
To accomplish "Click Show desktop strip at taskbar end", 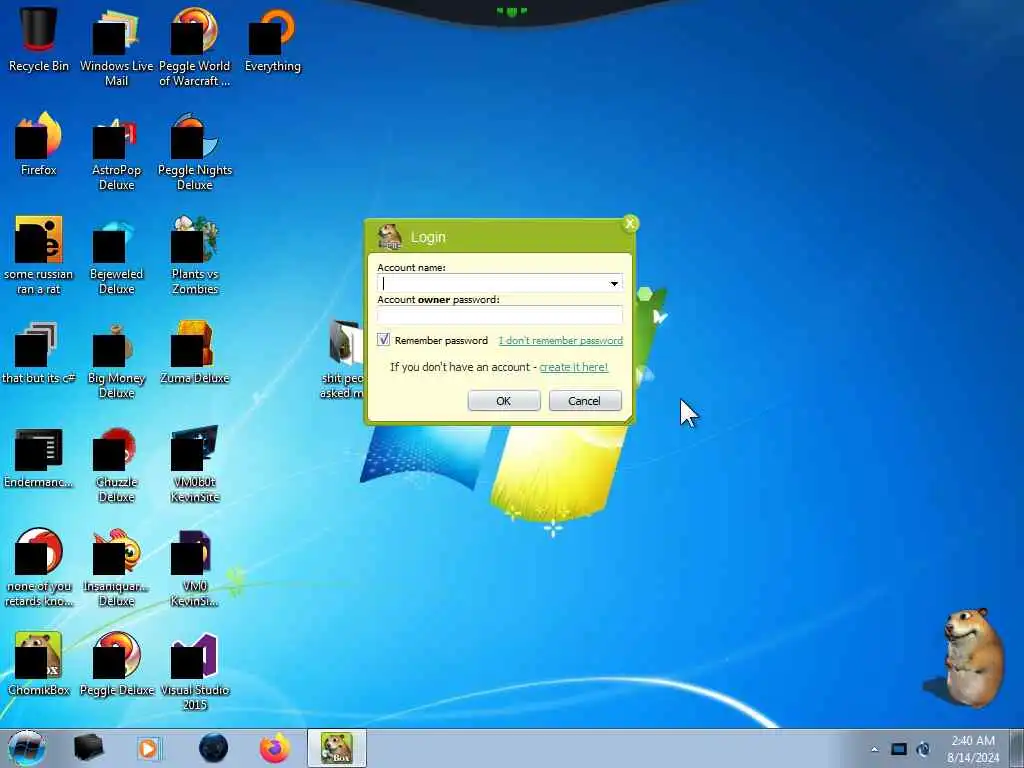I will 1017,748.
